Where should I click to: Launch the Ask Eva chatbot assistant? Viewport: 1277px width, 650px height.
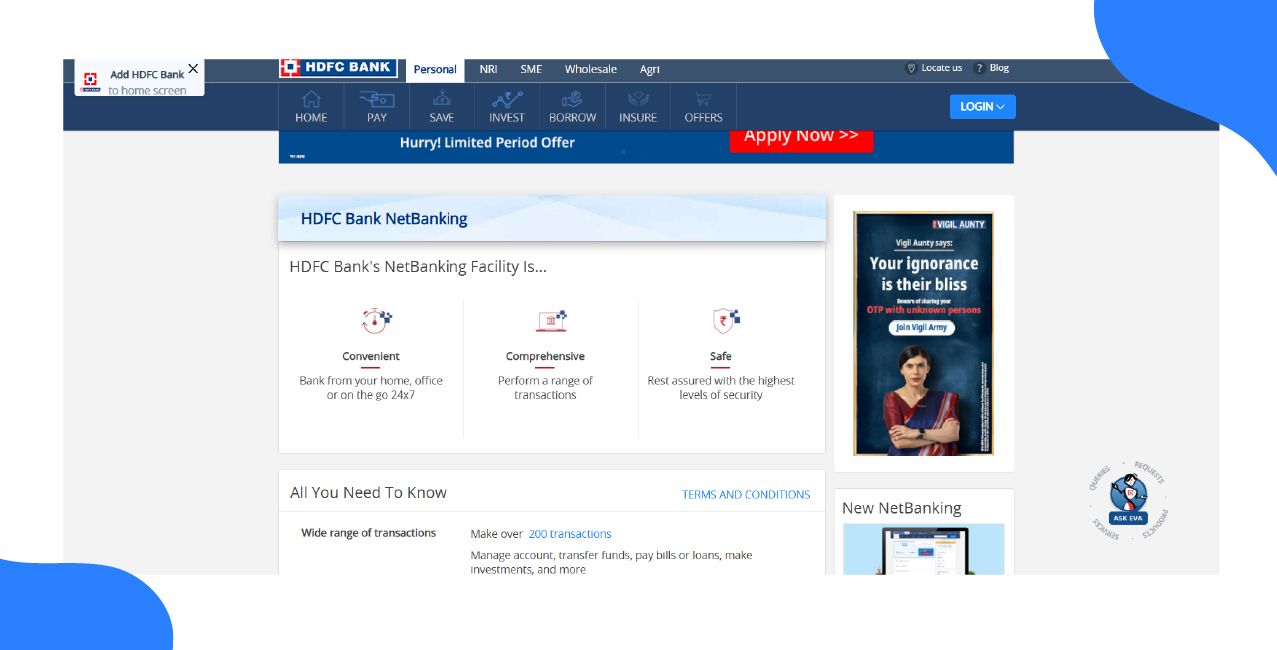[1127, 500]
